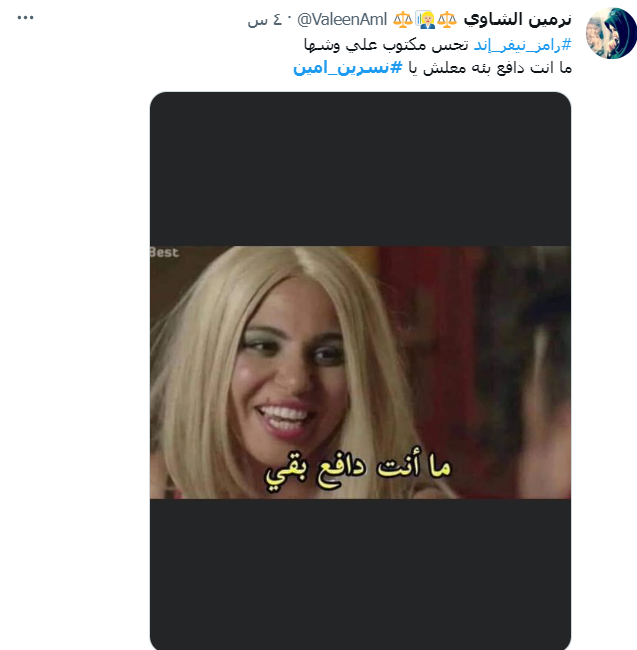The width and height of the screenshot is (637, 650).
Task: Open the hashtag #رامز_نيفر_إند
Action: pyautogui.click(x=523, y=44)
